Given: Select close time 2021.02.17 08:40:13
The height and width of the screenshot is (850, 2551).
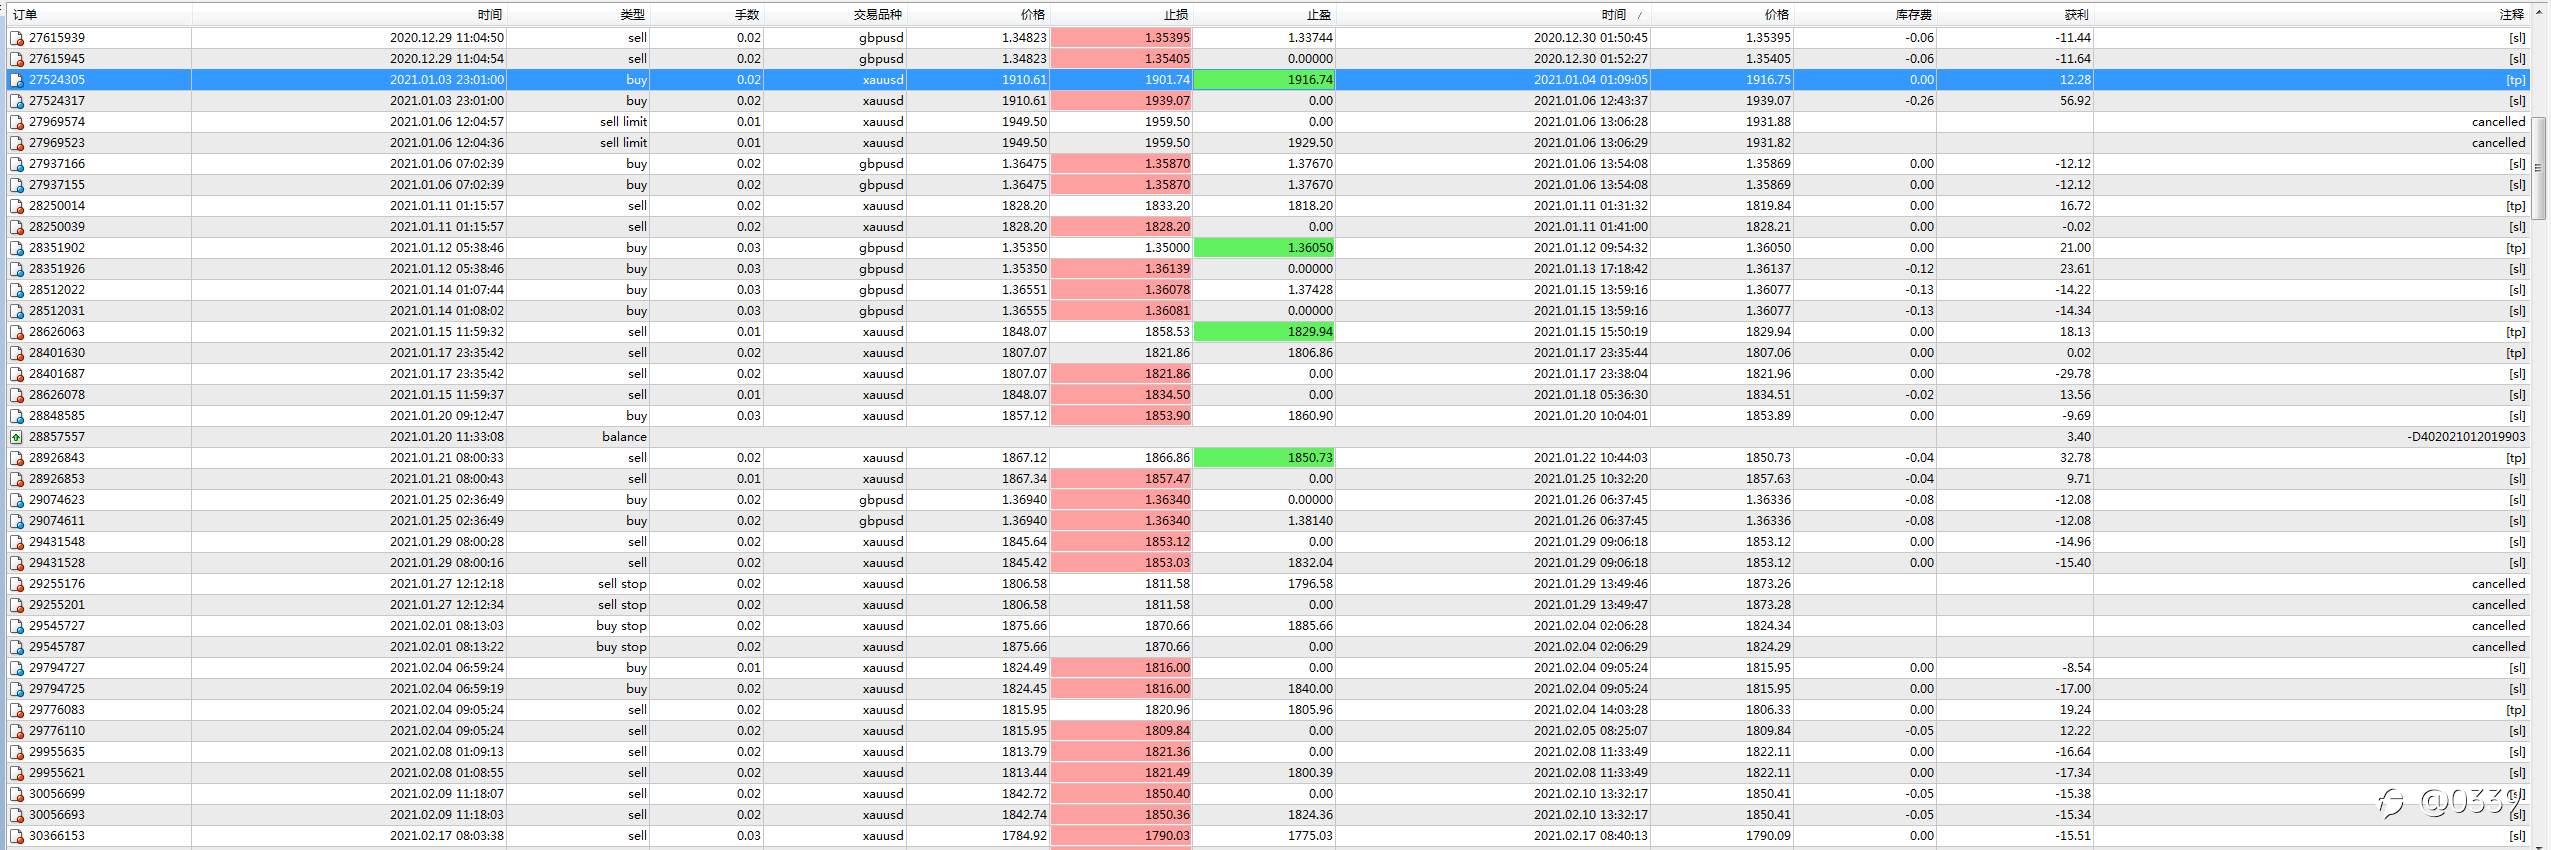Looking at the screenshot, I should click(1591, 836).
